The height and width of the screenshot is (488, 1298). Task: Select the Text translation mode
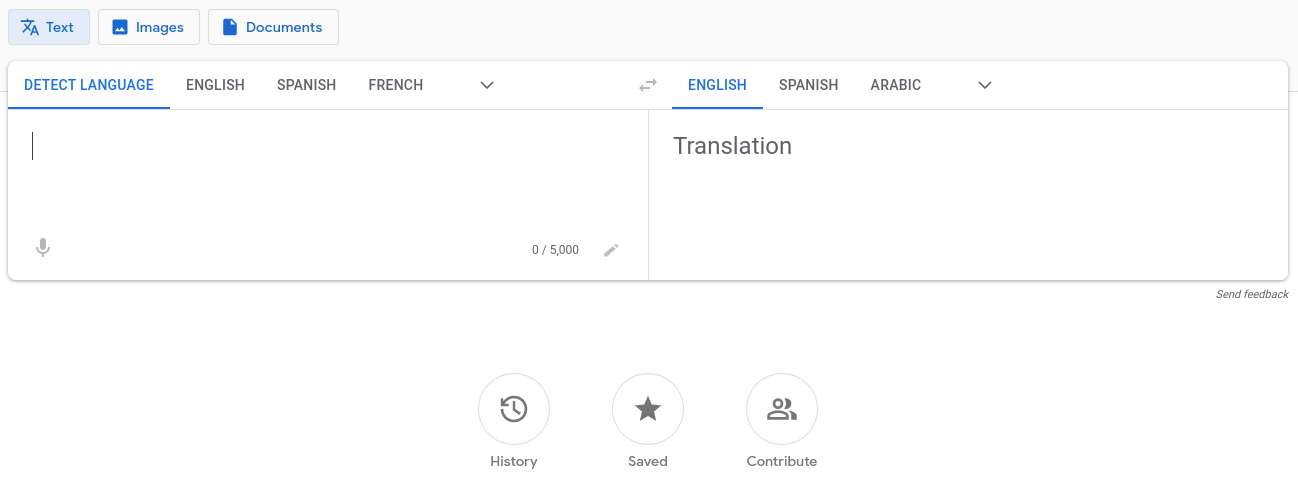tap(49, 27)
